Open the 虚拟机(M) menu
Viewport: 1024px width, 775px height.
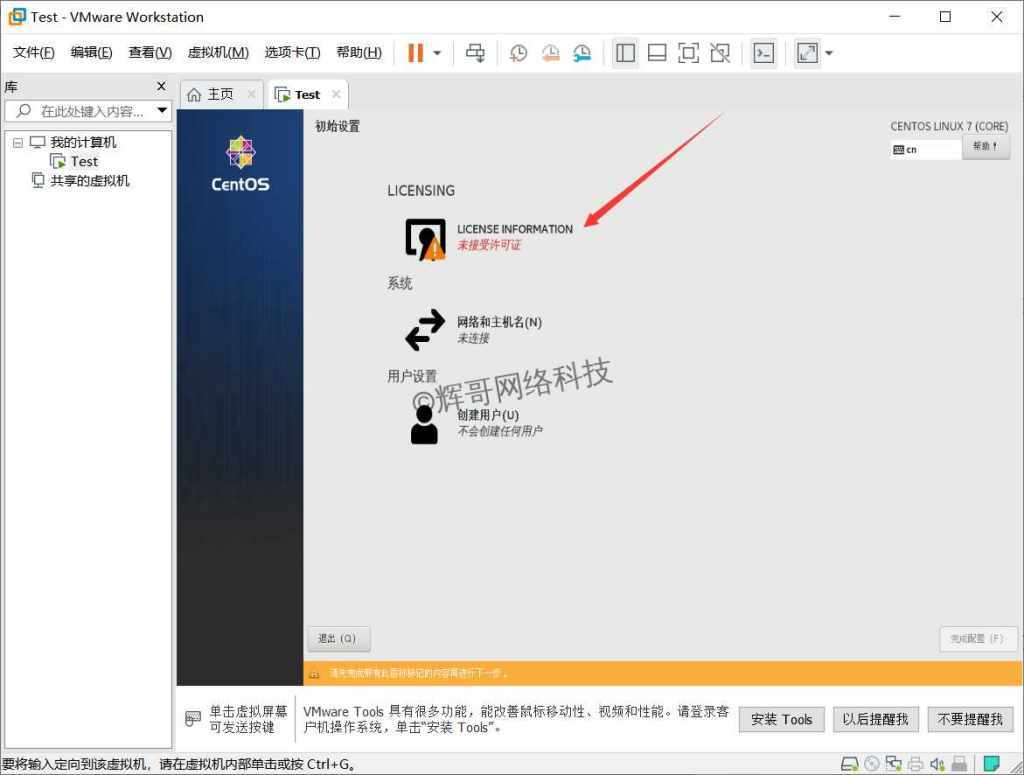click(218, 53)
